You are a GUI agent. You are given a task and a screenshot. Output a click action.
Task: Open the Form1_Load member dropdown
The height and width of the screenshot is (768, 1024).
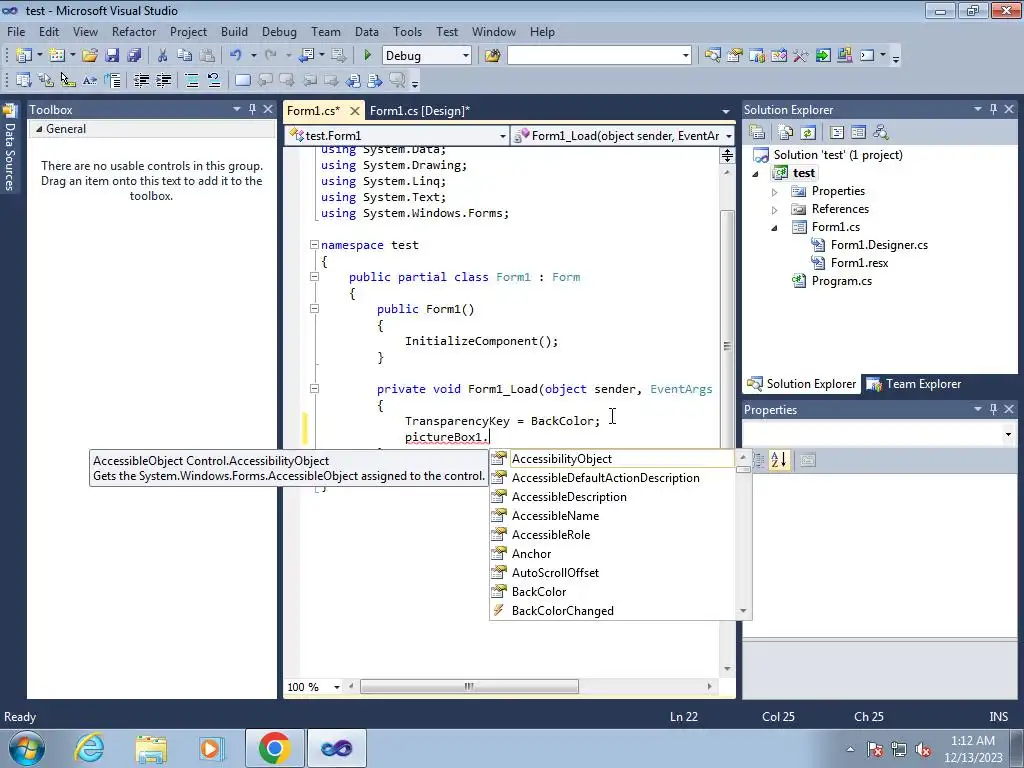tap(729, 136)
